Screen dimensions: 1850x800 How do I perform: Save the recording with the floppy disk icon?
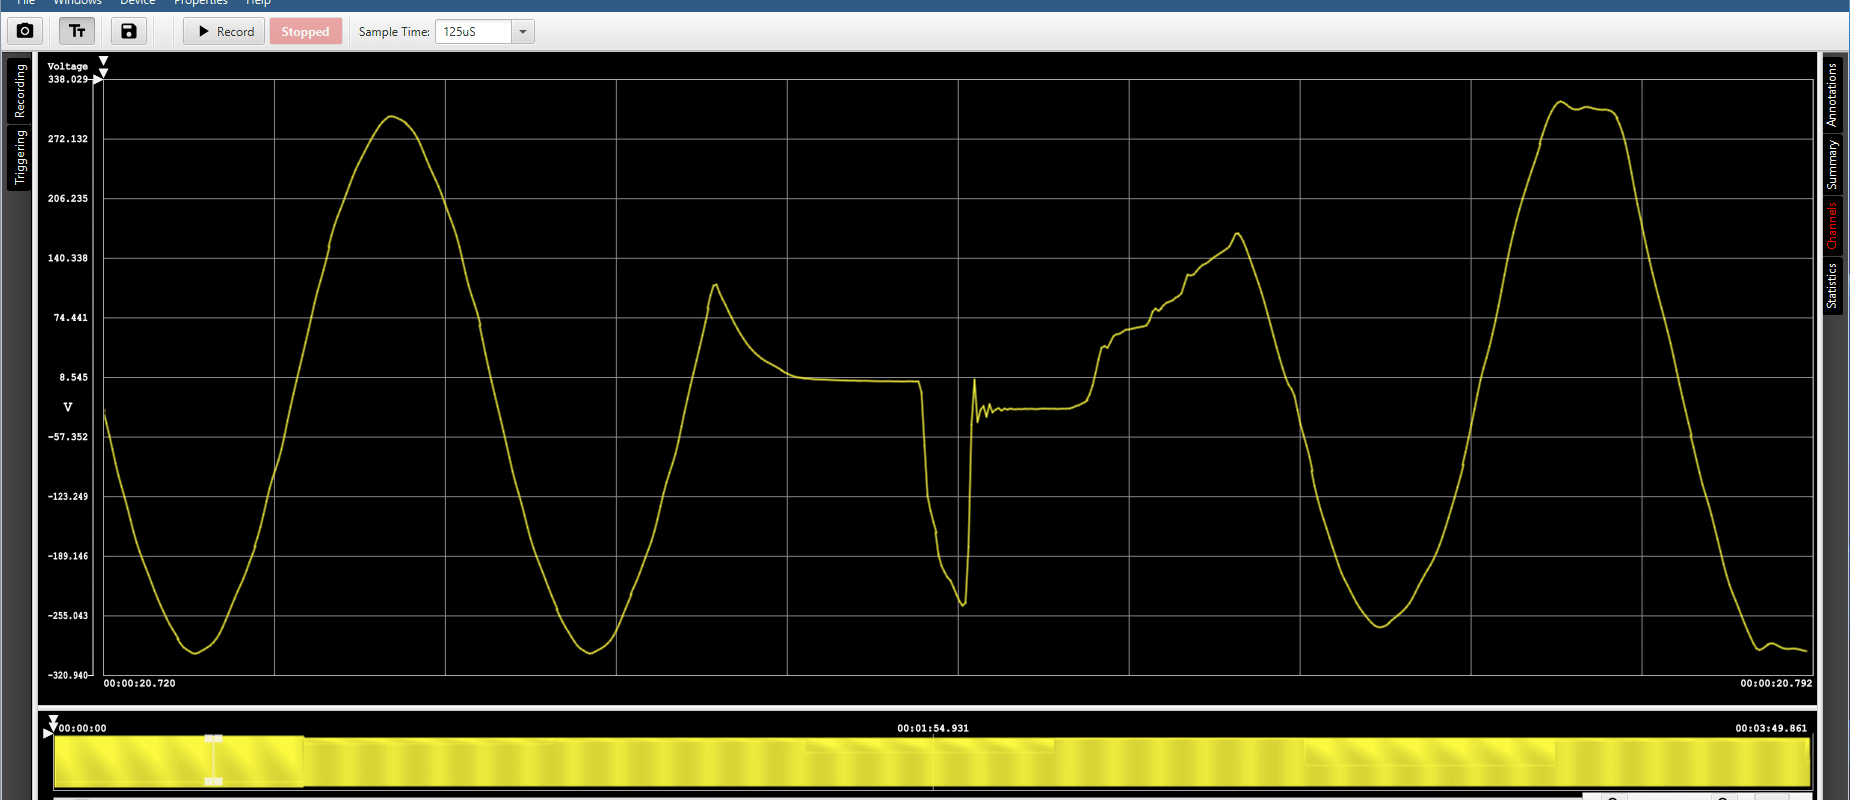click(x=129, y=31)
